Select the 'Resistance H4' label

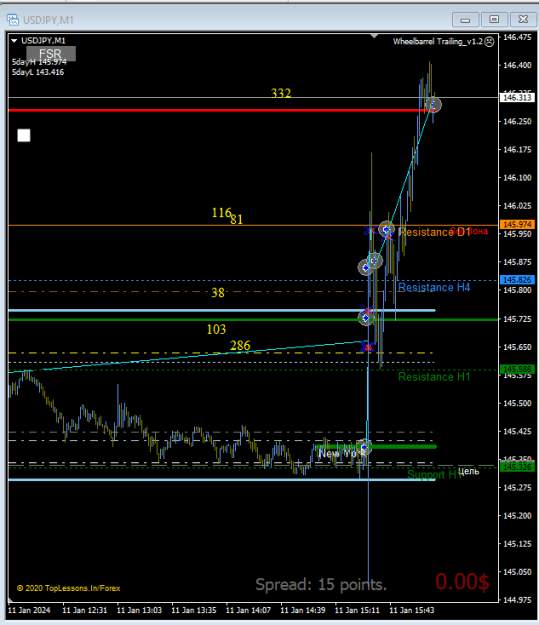tap(434, 287)
